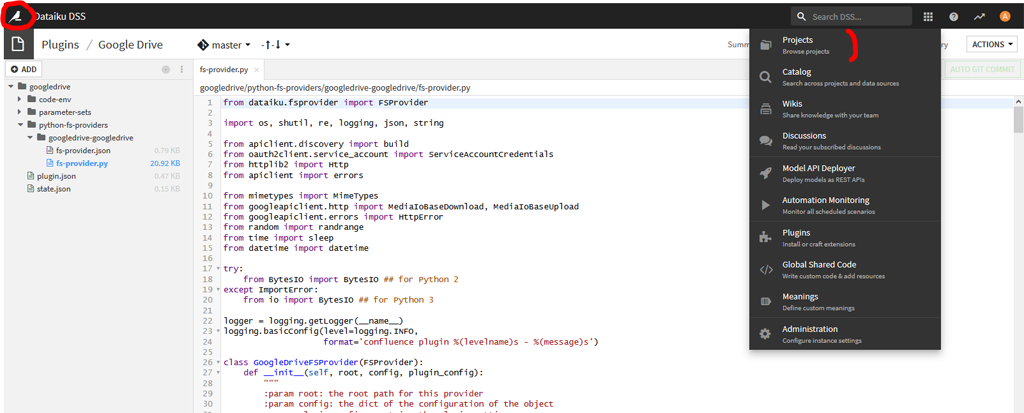Collapse the googledrive root folder arrow
This screenshot has width=1024, height=413.
point(11,86)
